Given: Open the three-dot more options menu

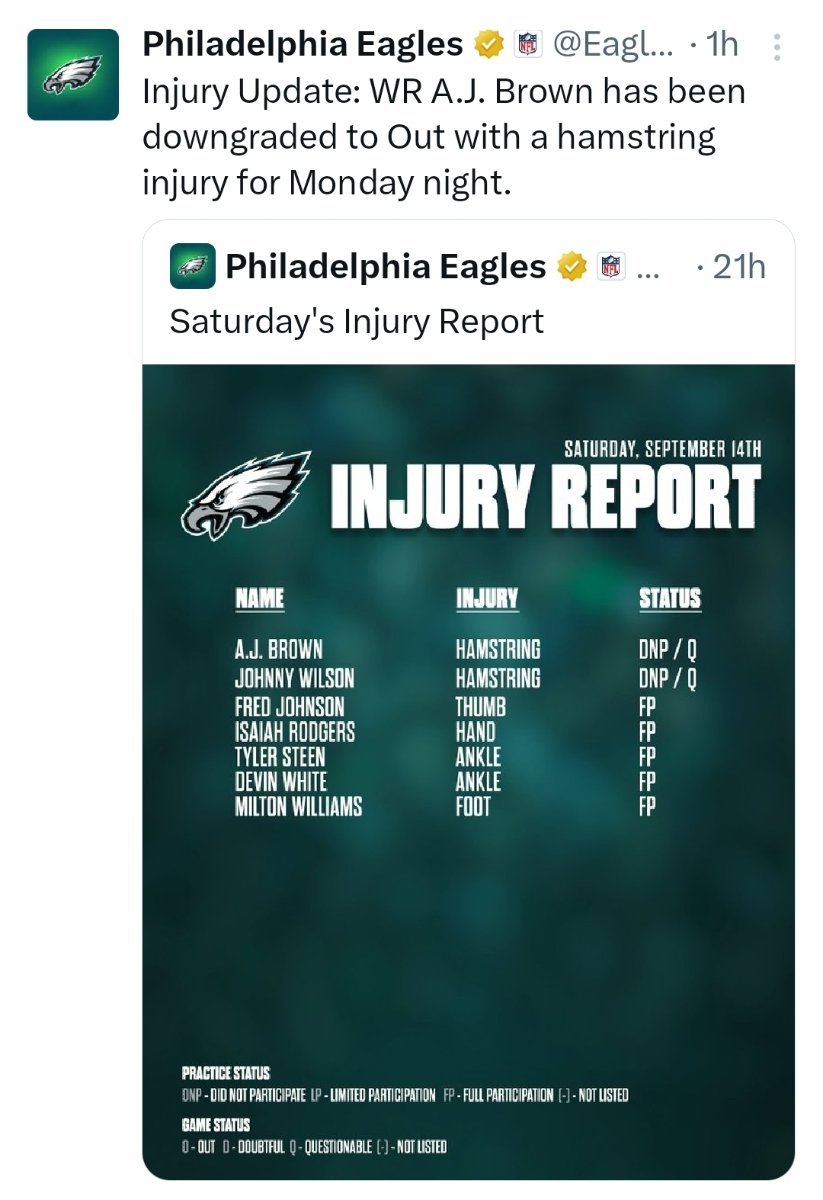Looking at the screenshot, I should click(779, 46).
